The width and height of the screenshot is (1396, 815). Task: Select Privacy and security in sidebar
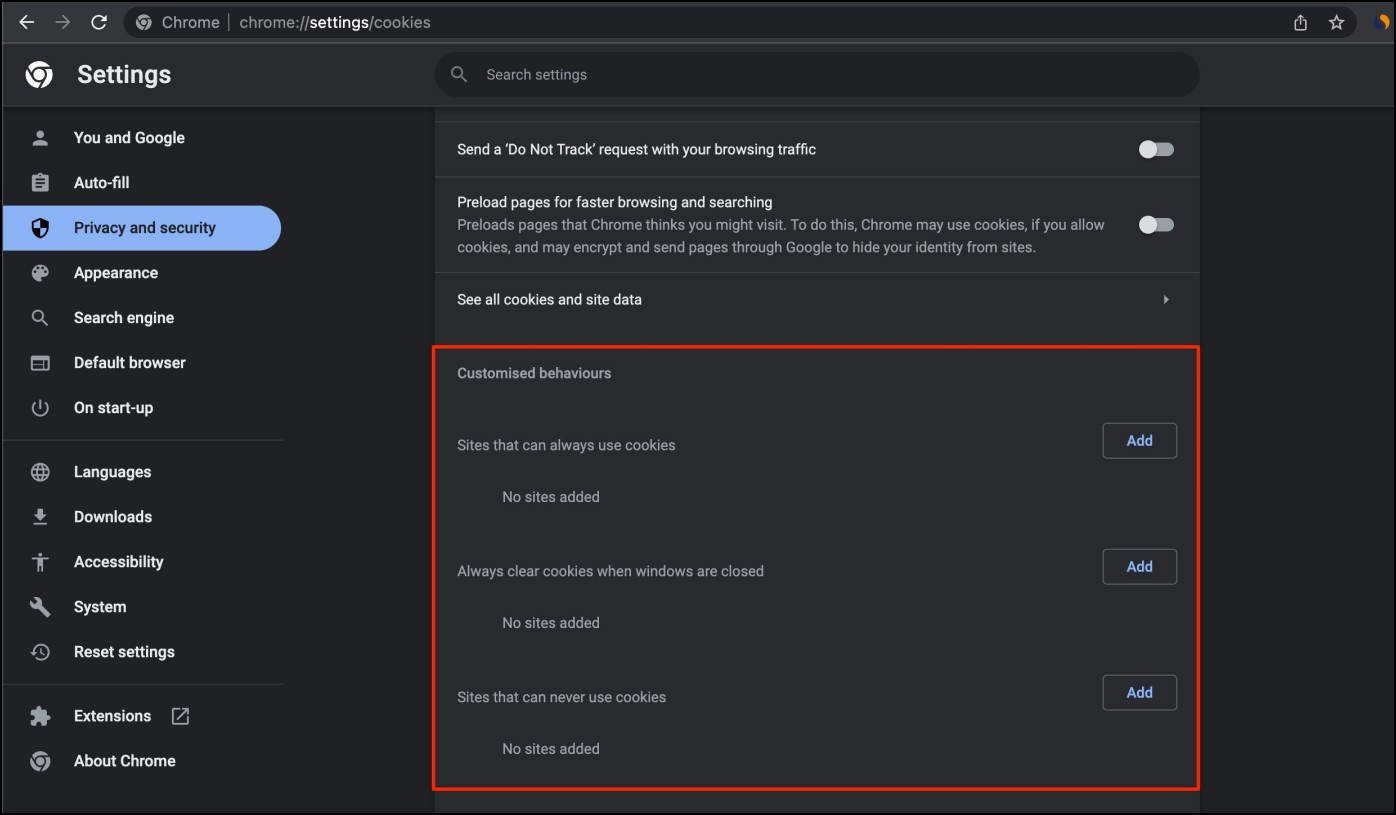point(142,228)
